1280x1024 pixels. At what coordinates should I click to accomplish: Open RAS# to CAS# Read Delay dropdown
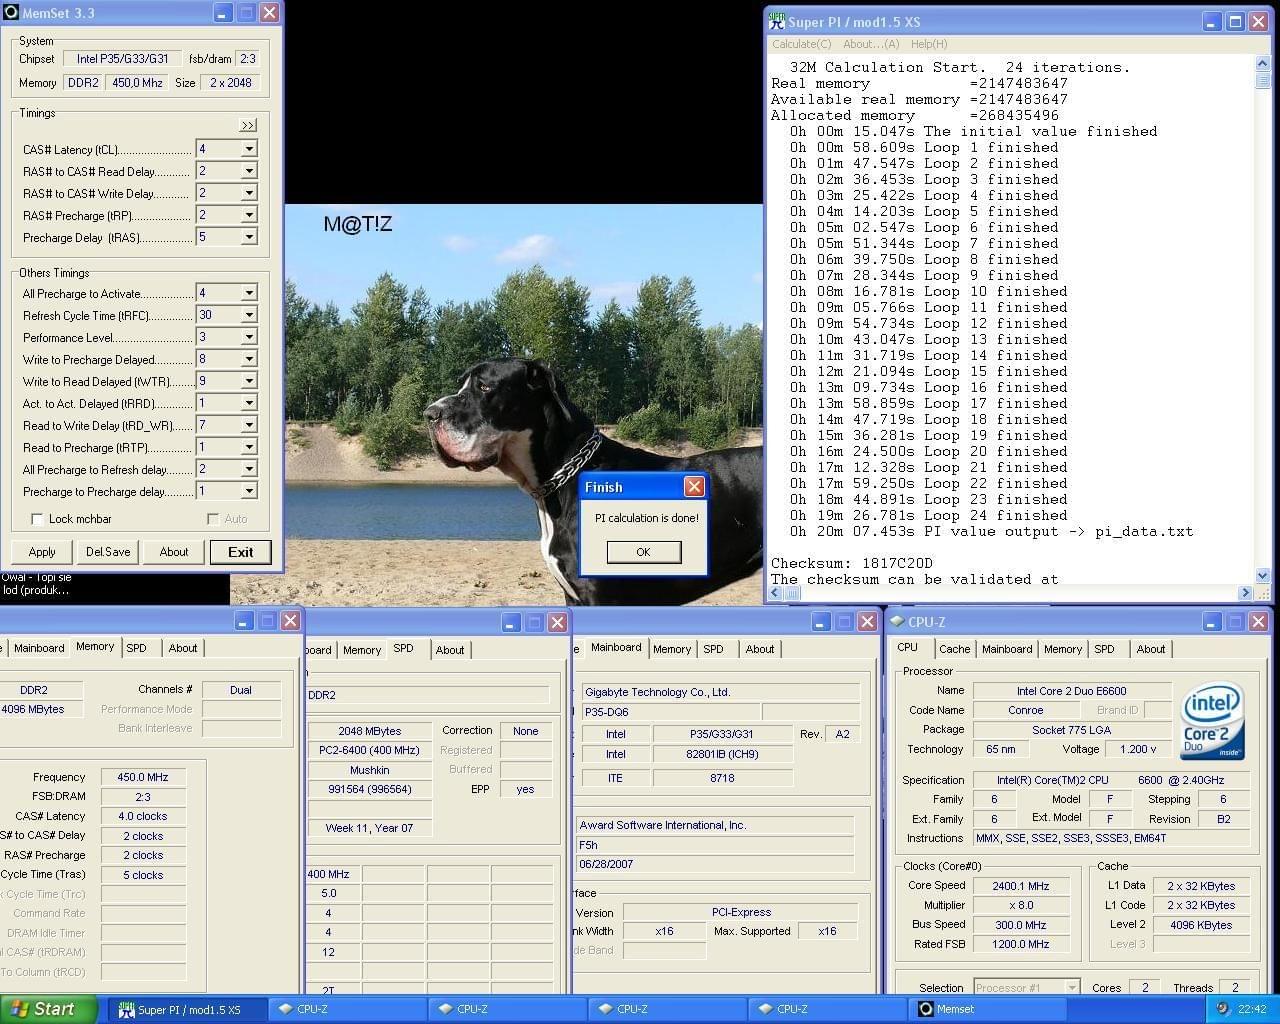click(x=249, y=171)
